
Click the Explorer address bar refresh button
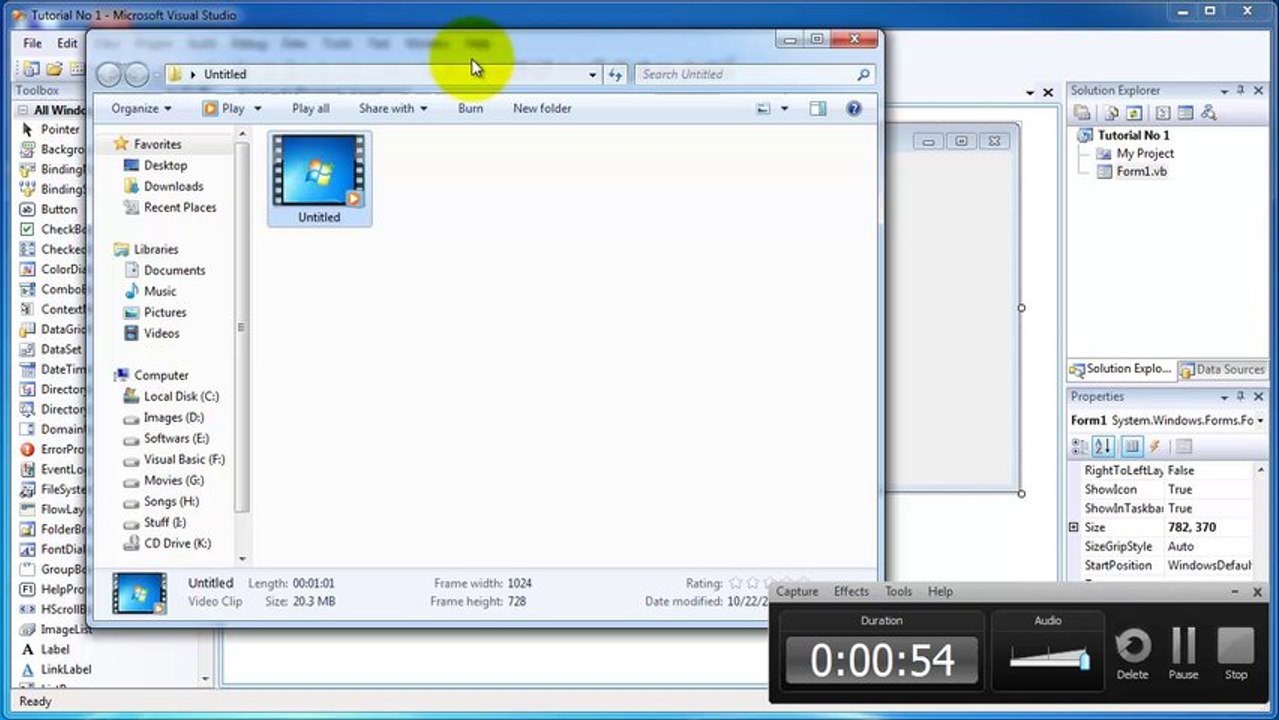point(615,74)
